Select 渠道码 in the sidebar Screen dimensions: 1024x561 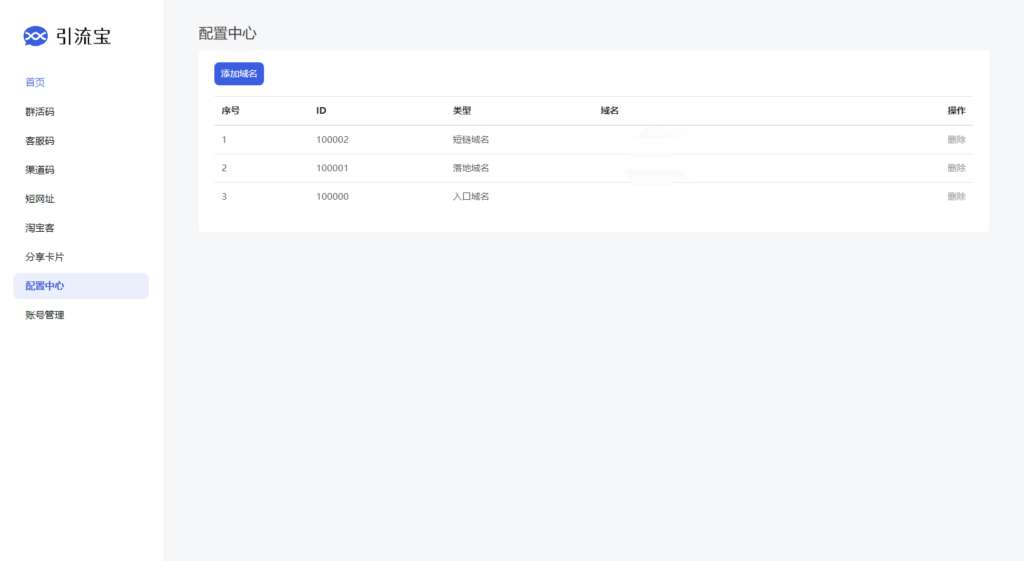(x=40, y=170)
